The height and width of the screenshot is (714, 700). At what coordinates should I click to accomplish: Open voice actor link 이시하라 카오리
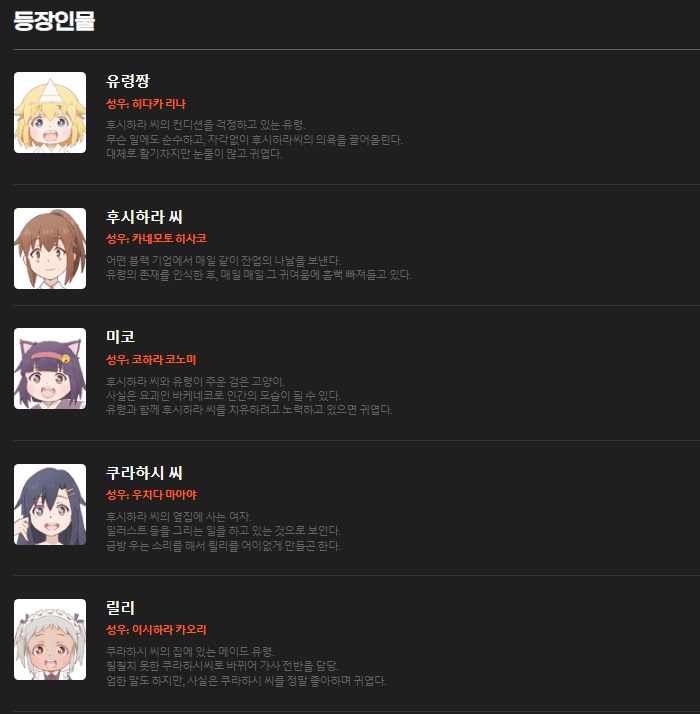coord(169,630)
